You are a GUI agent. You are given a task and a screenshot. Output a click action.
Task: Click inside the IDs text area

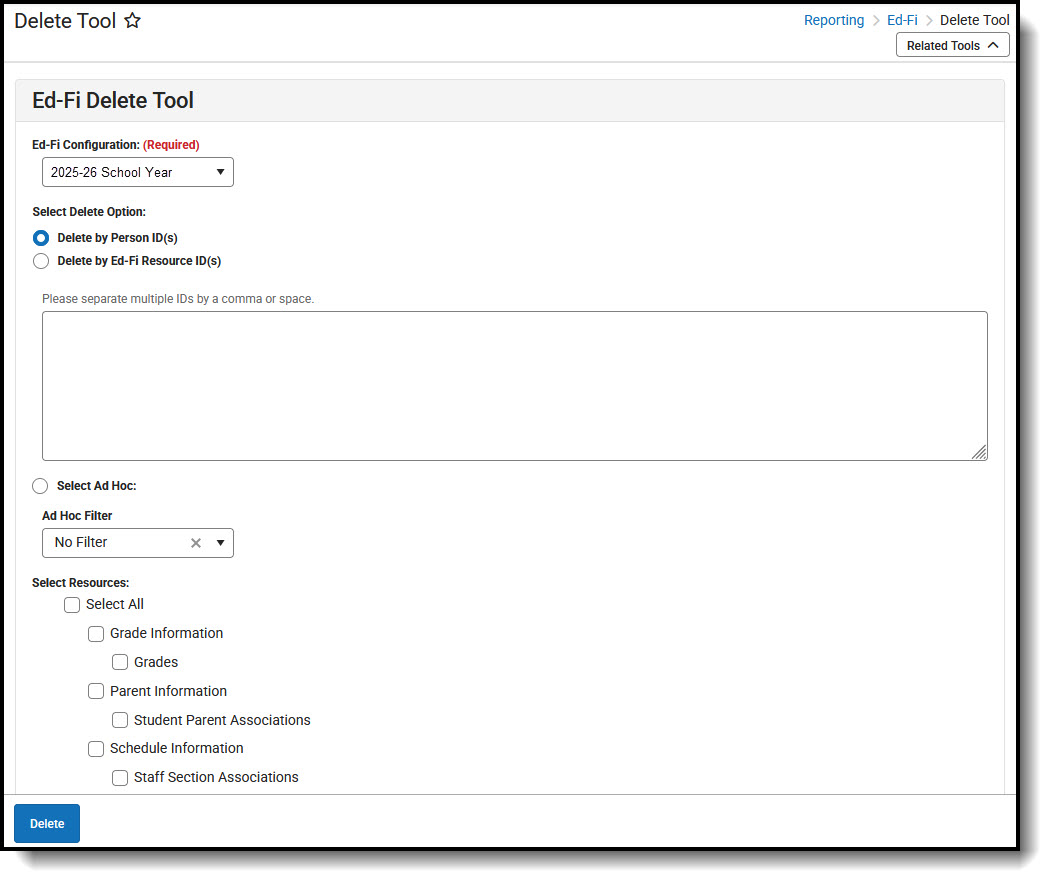(x=515, y=385)
